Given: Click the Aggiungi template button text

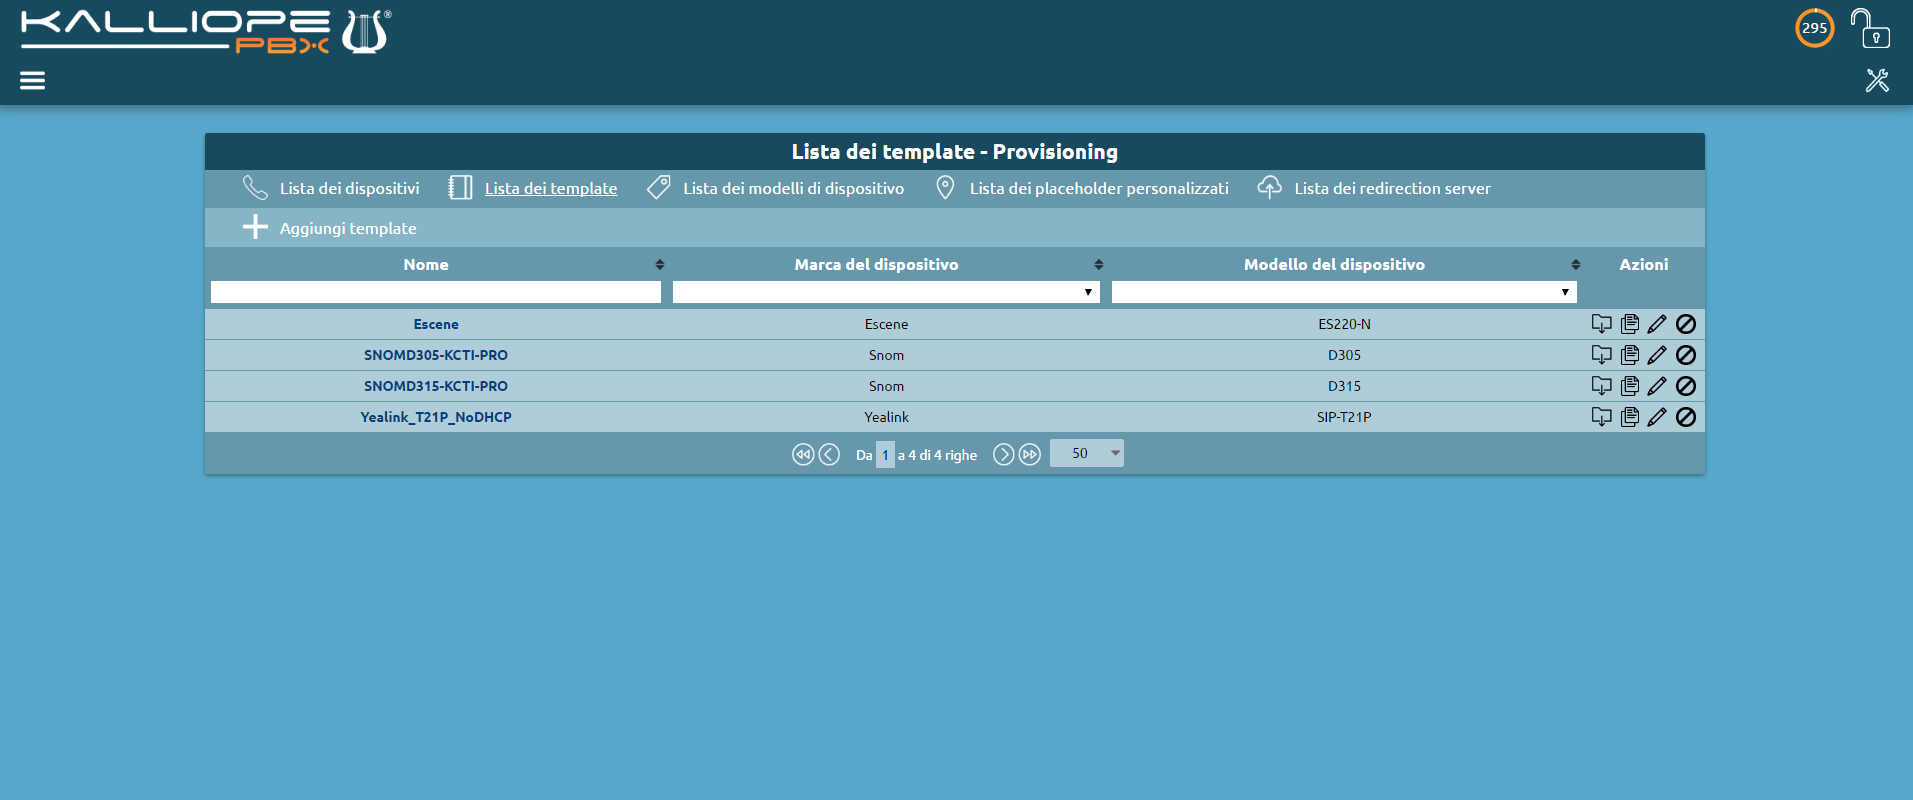Looking at the screenshot, I should tap(348, 228).
